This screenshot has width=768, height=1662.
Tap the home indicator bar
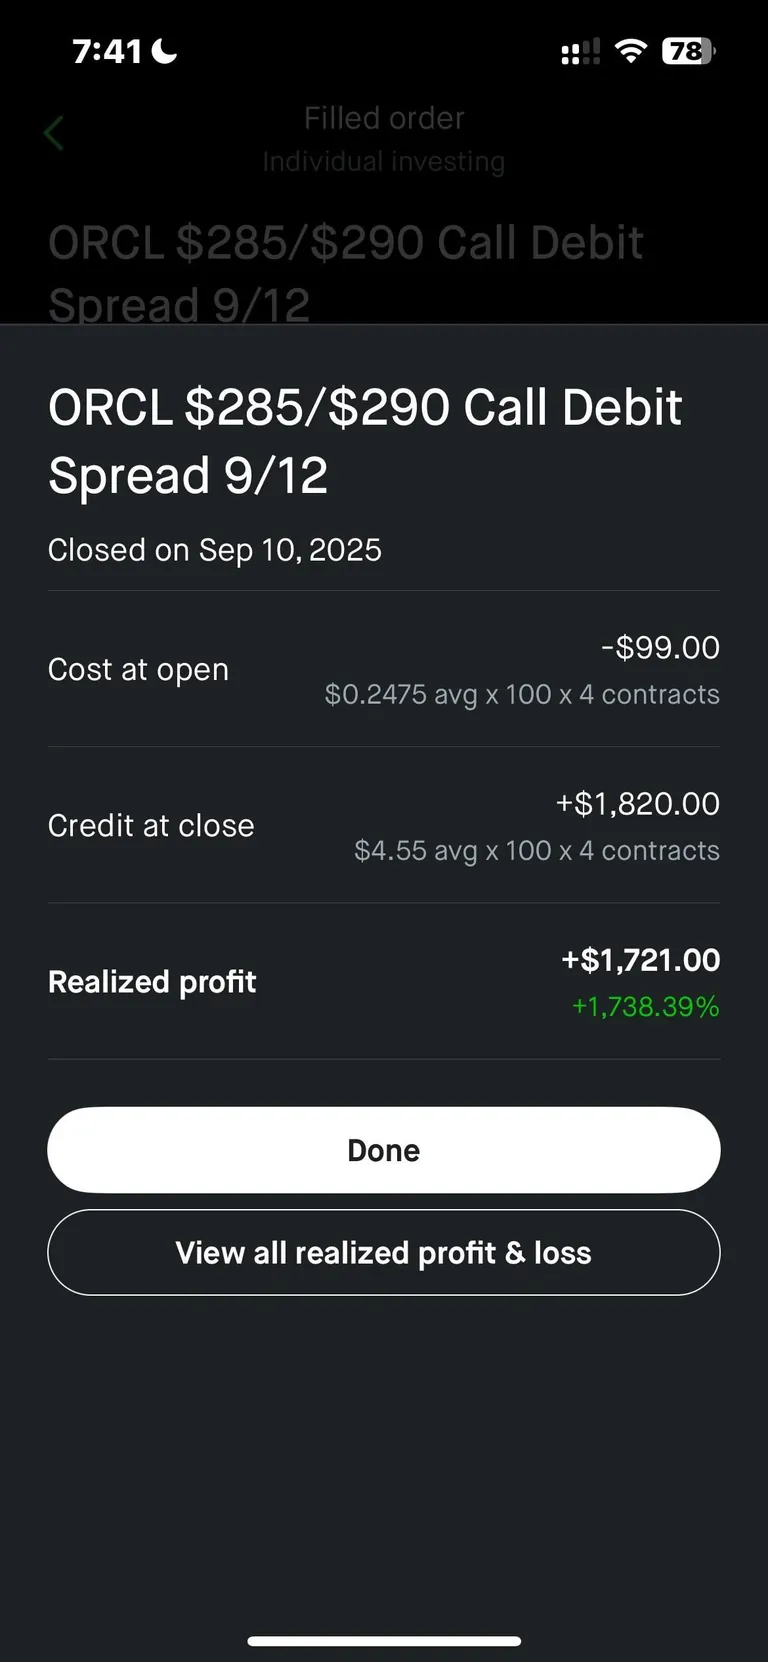[384, 1641]
